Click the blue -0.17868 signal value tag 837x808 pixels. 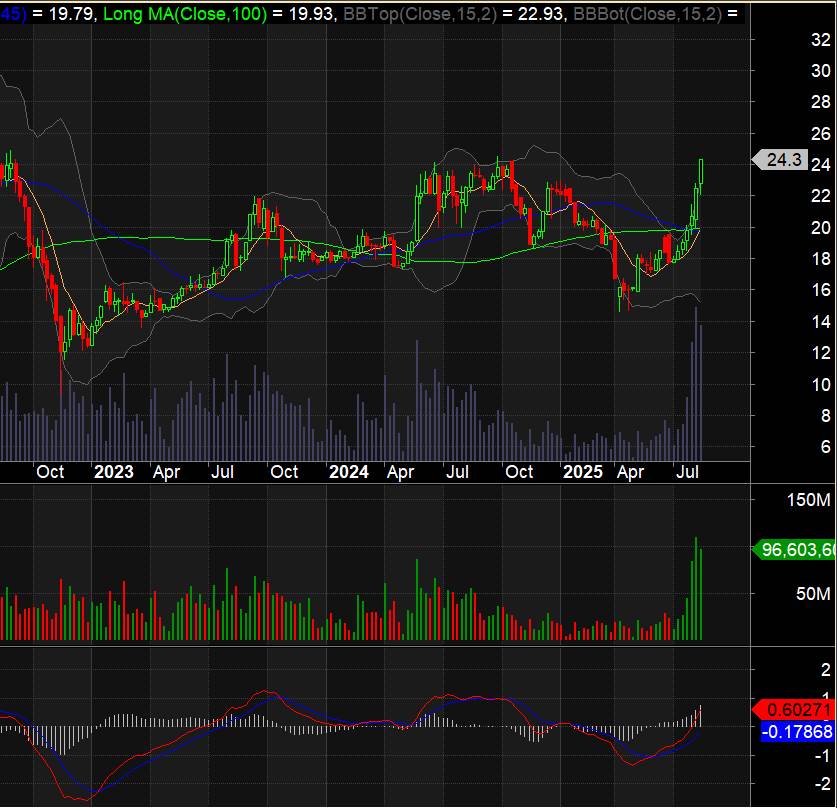point(797,732)
